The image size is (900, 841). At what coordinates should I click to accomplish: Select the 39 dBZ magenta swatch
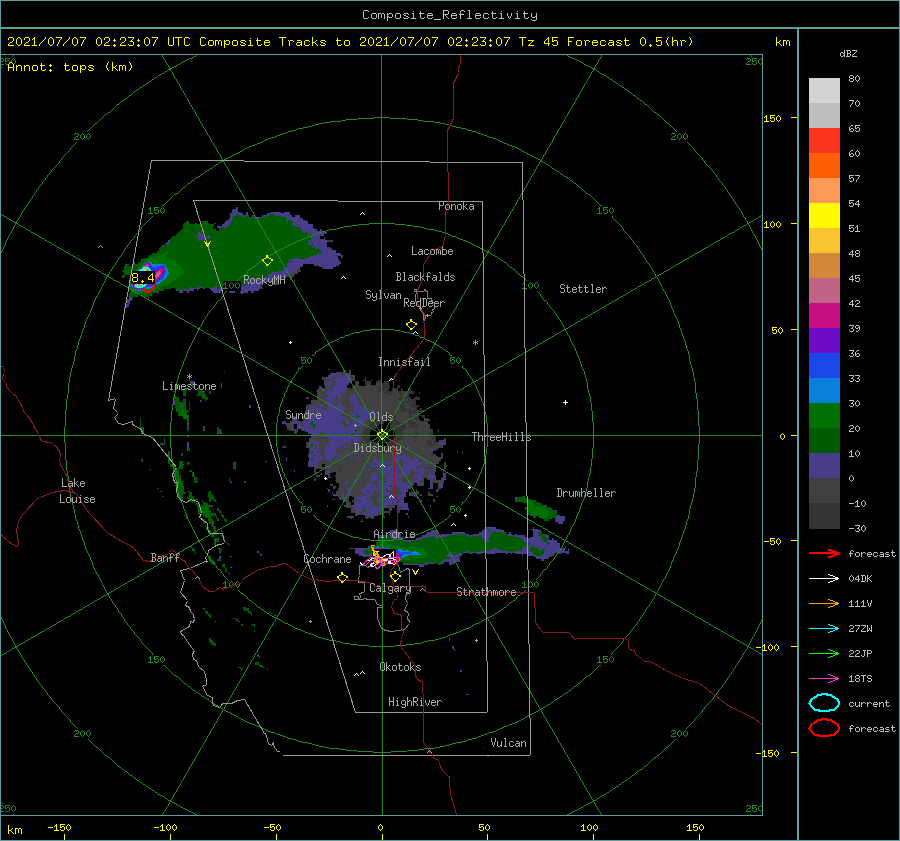tap(824, 315)
